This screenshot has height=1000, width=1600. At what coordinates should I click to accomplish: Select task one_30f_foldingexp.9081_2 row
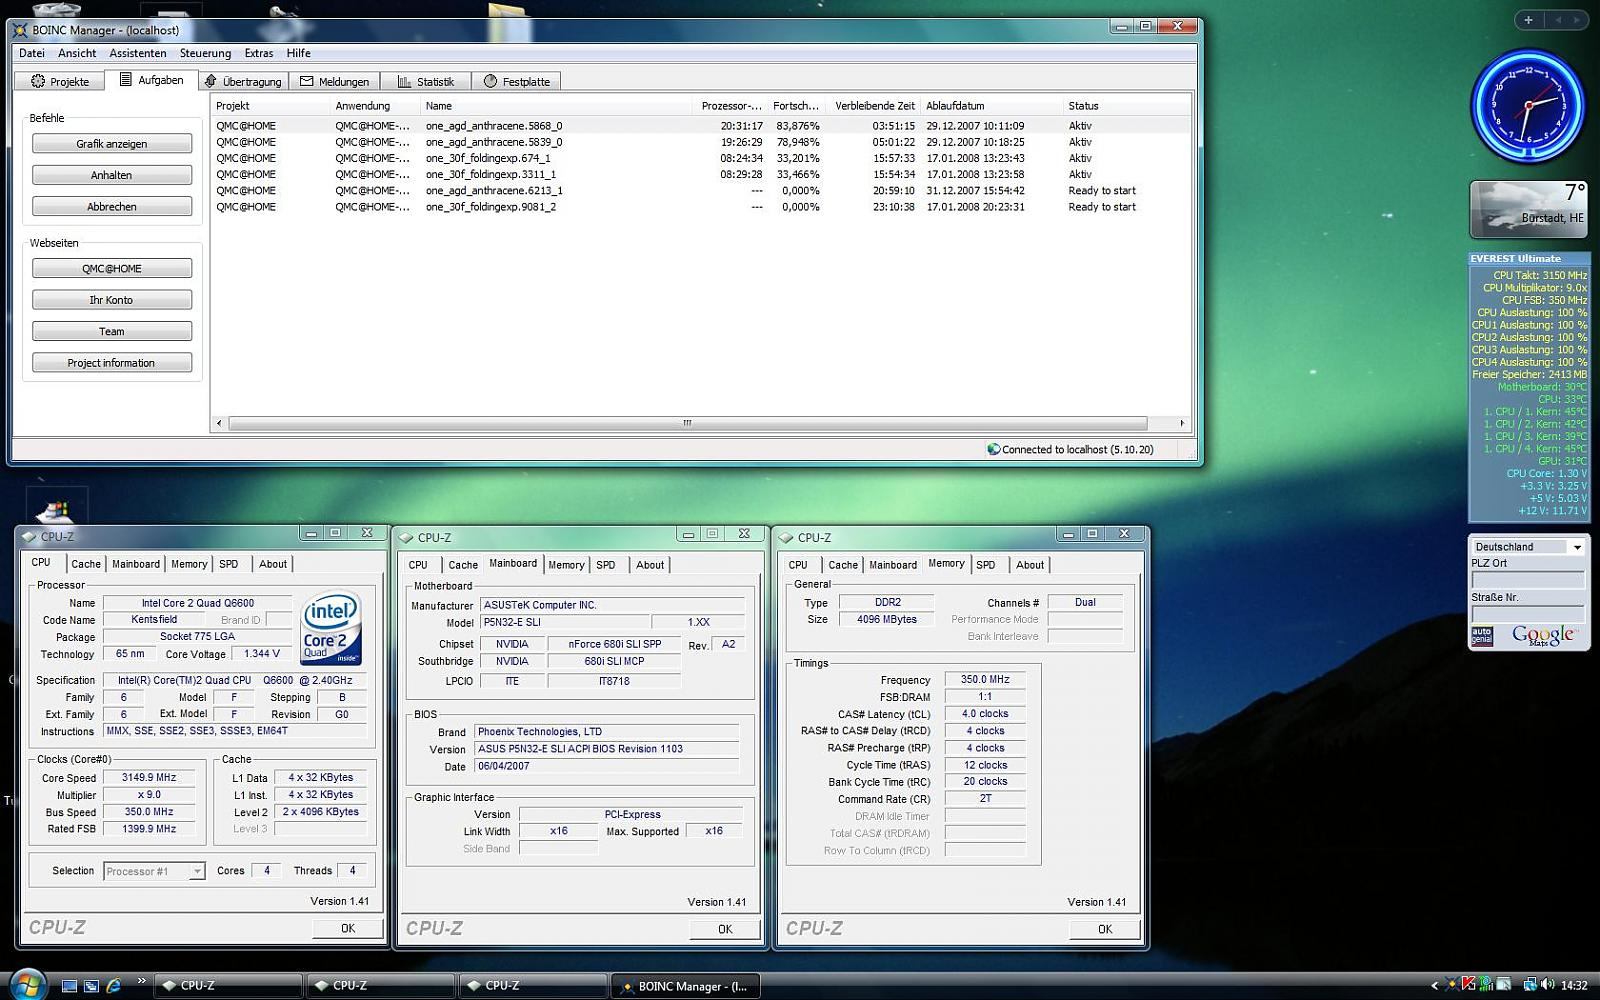[700, 207]
